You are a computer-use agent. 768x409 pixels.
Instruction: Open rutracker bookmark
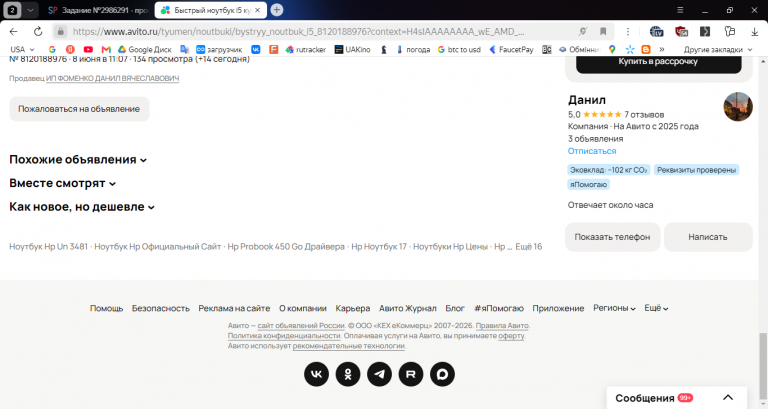(306, 49)
